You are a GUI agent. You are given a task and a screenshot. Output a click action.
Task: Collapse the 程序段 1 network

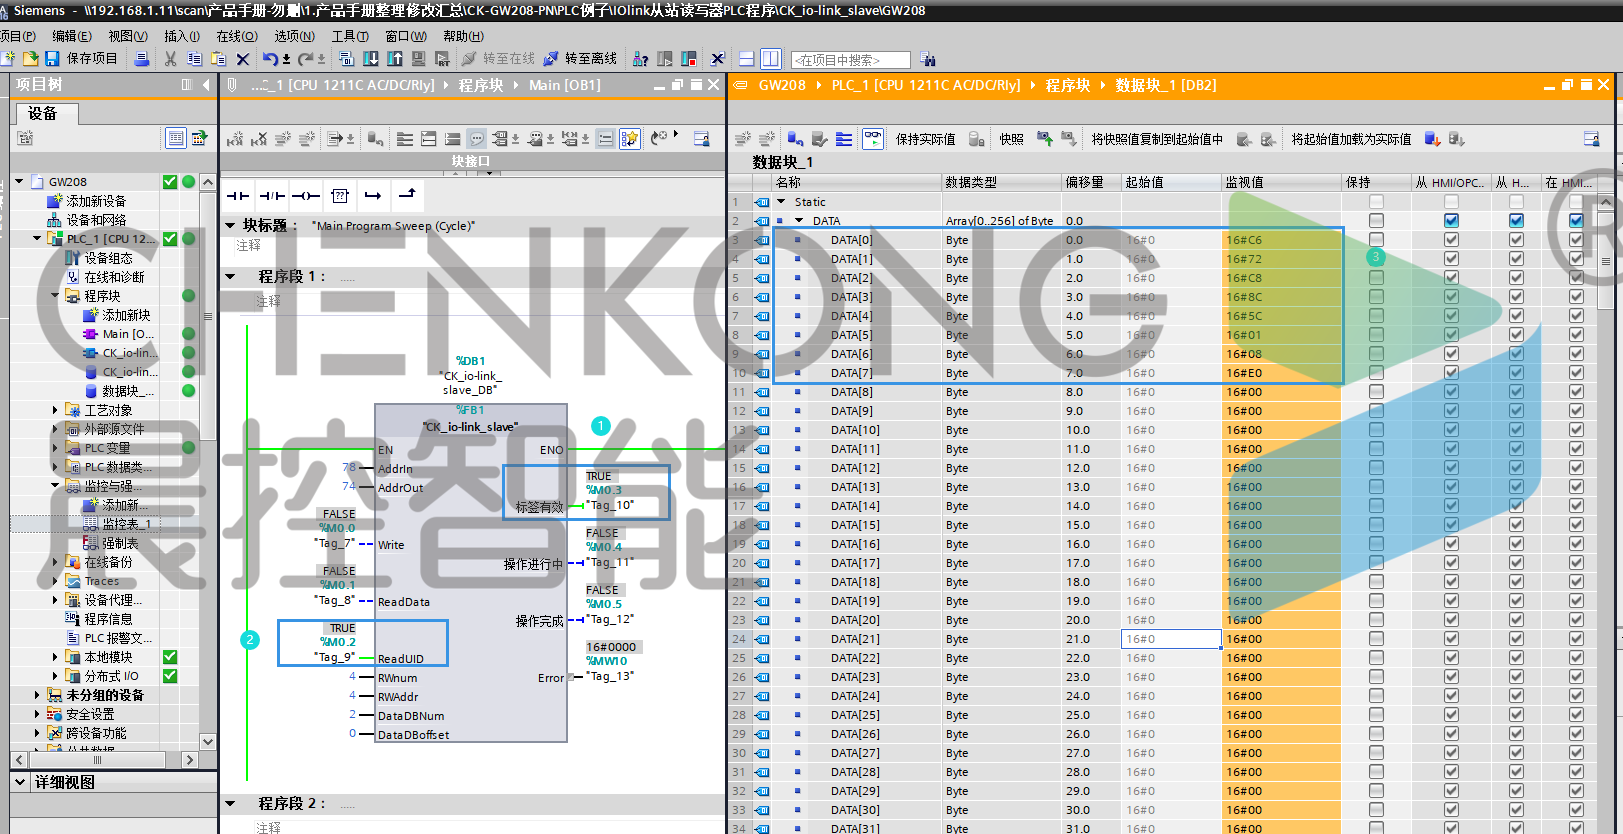coord(231,277)
